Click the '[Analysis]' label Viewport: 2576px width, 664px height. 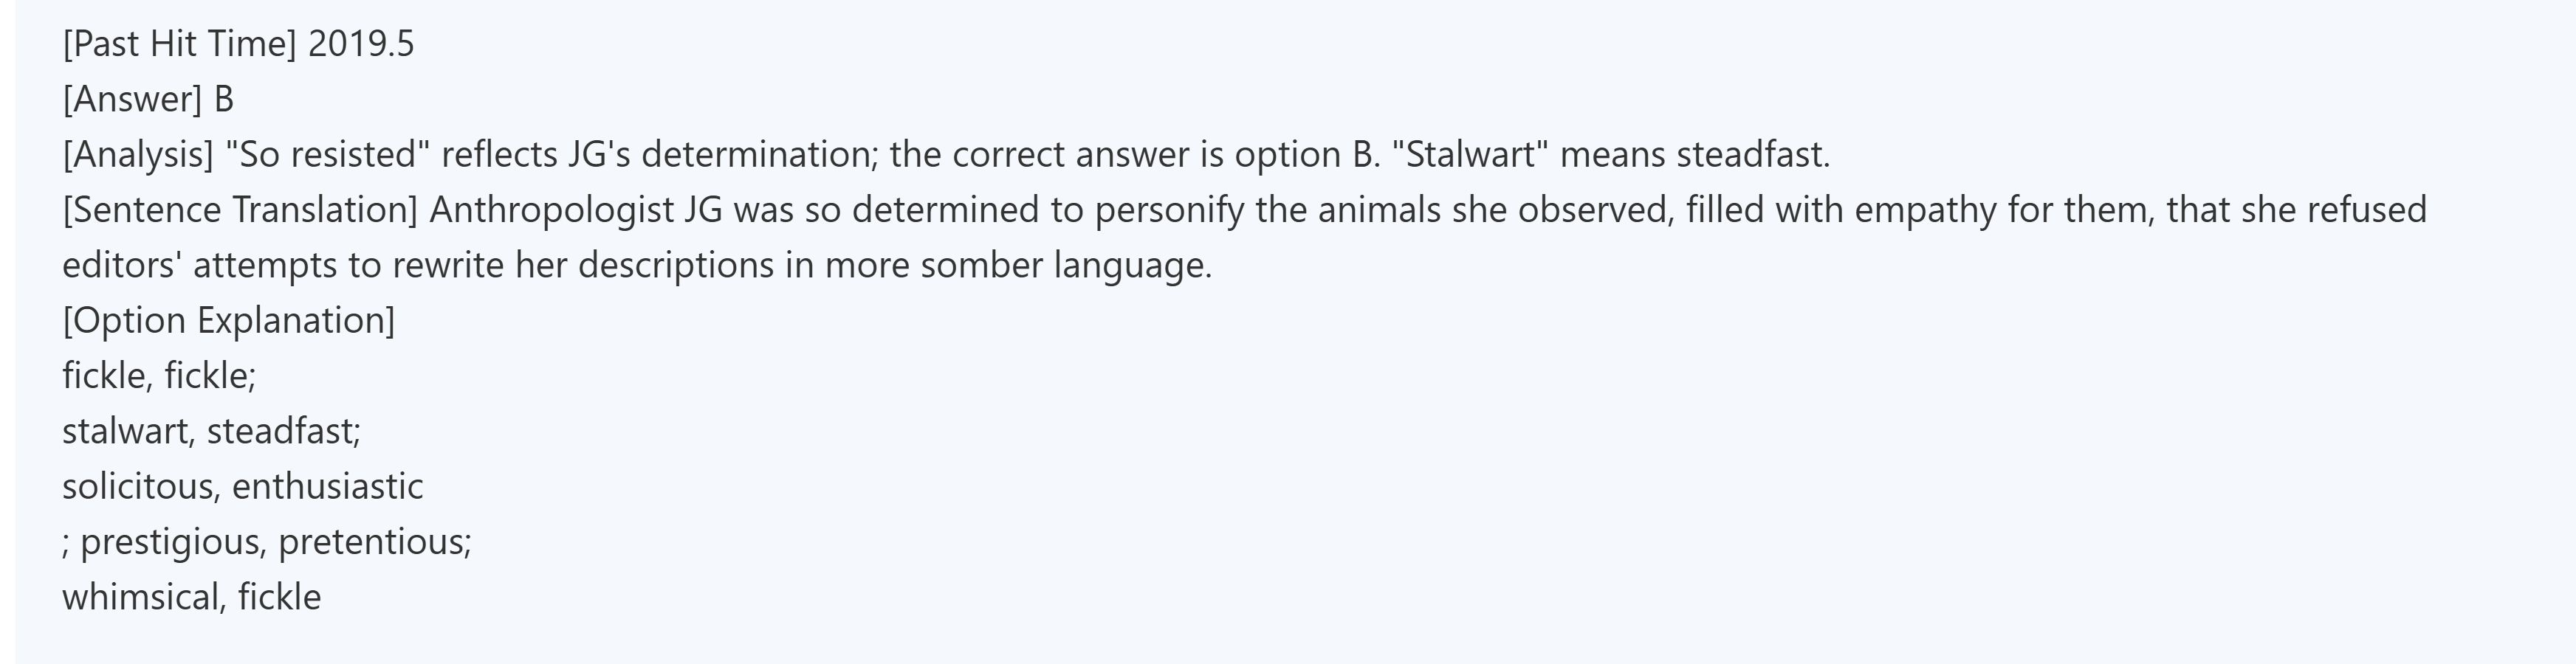coord(138,155)
